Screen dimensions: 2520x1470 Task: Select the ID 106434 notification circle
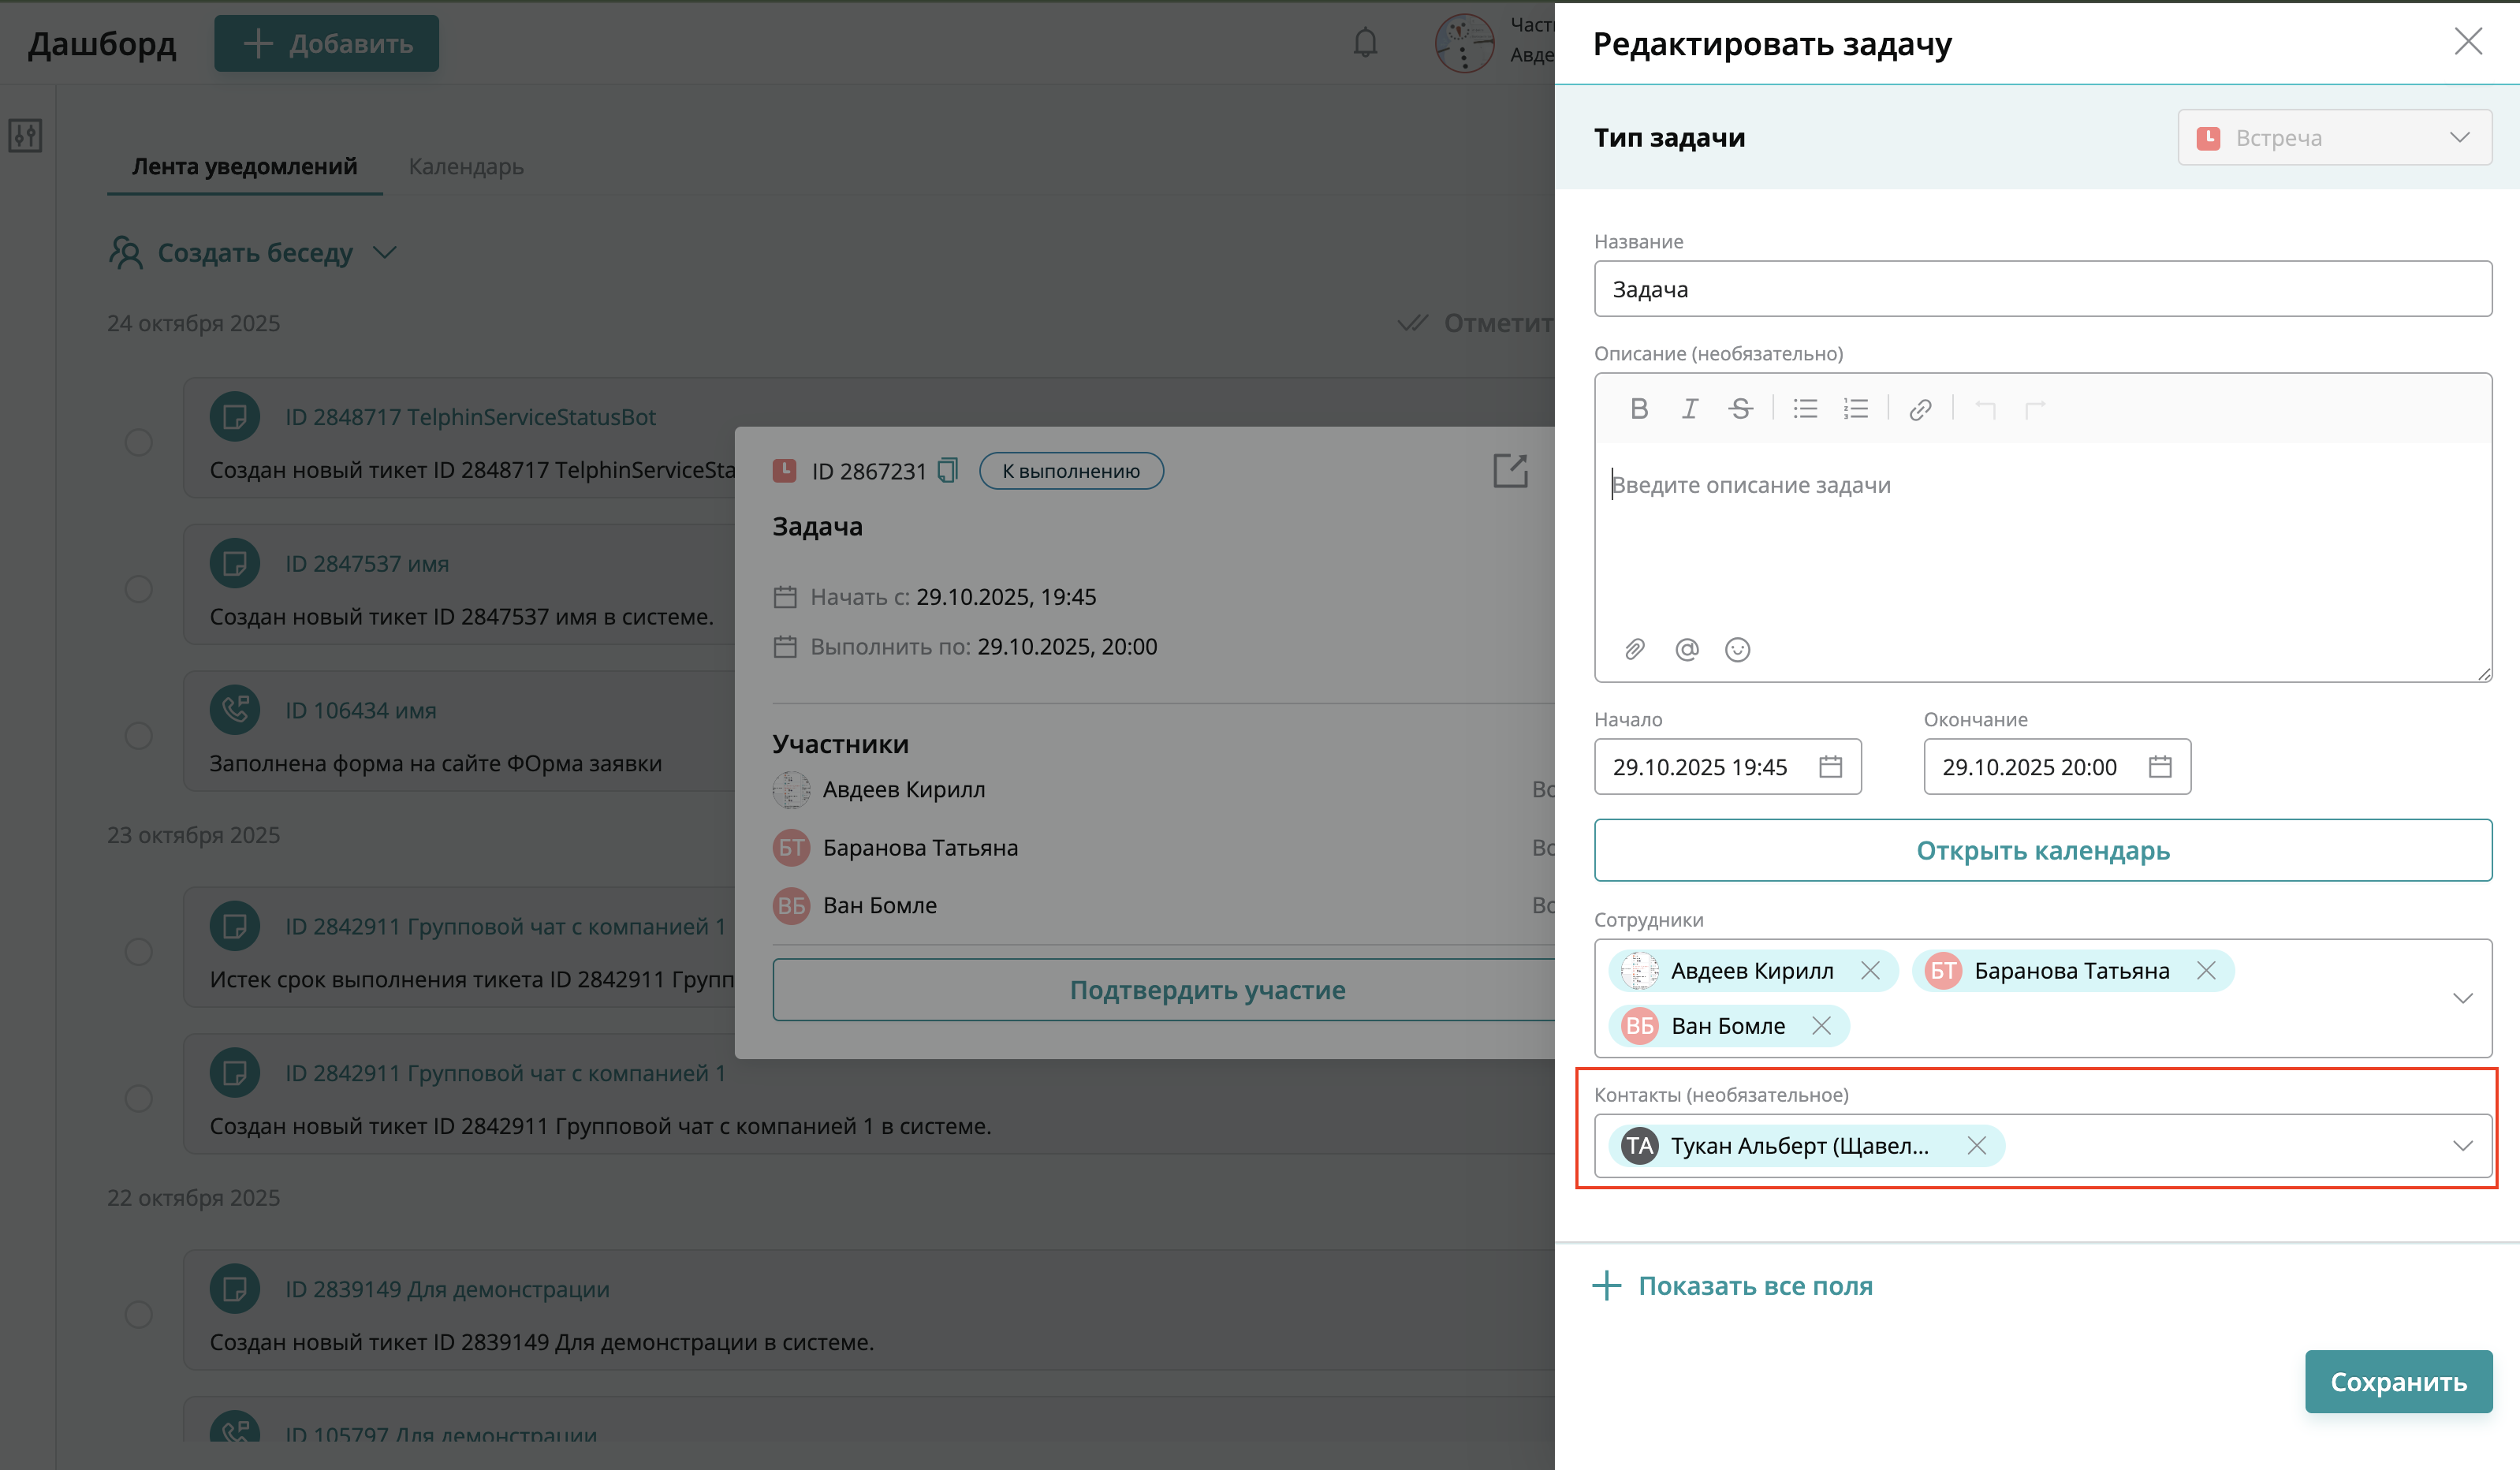point(139,736)
